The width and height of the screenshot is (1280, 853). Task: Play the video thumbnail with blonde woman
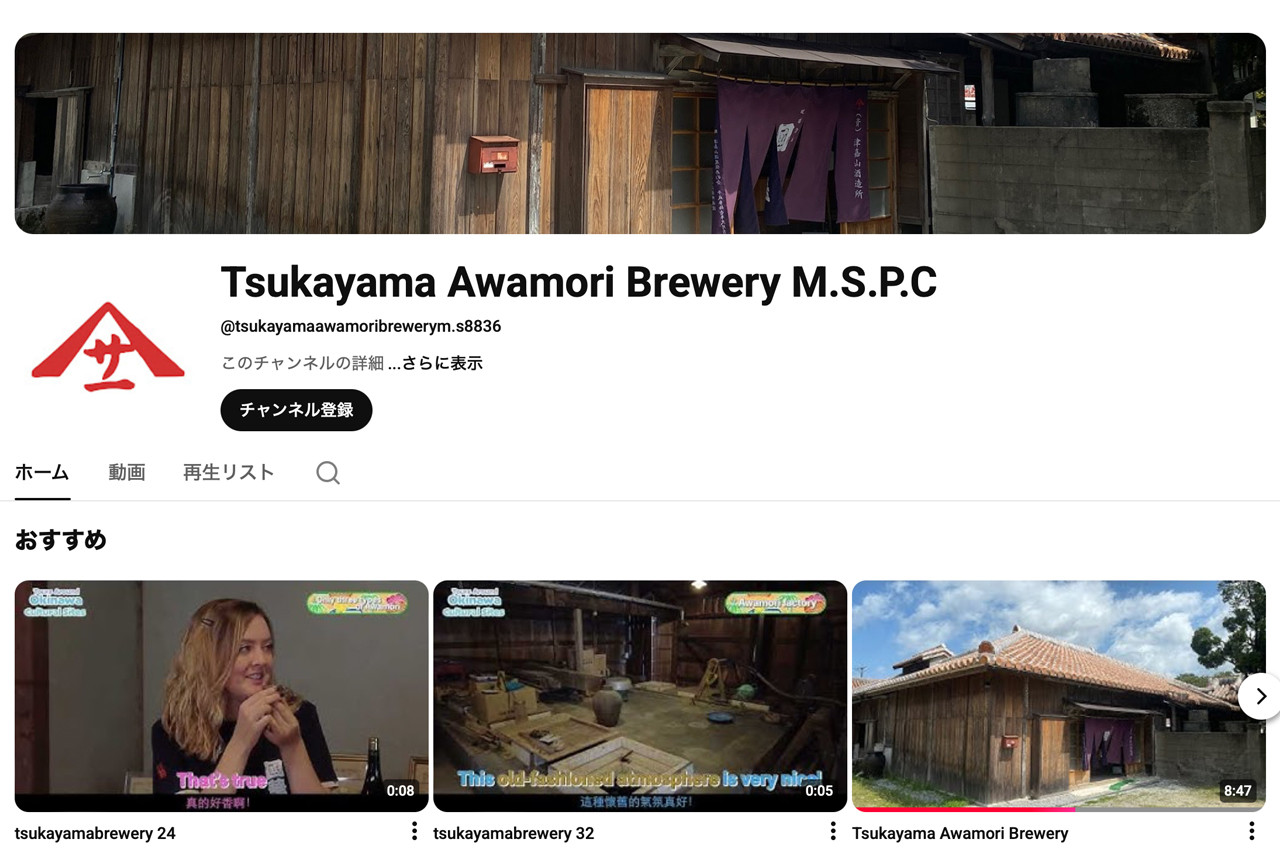[221, 695]
